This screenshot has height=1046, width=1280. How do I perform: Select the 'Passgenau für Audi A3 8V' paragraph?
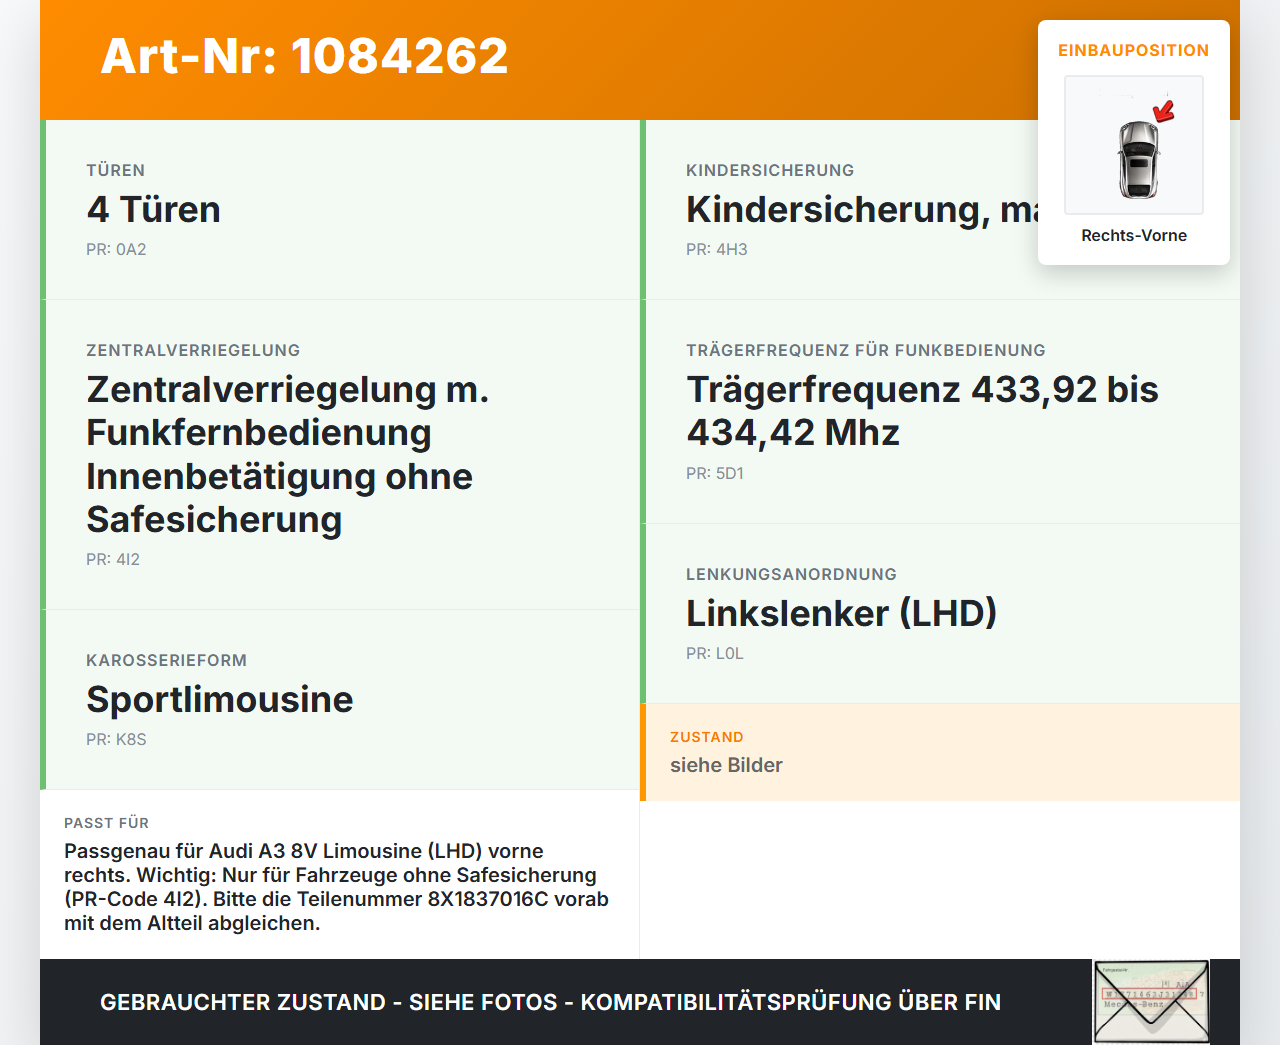(x=337, y=887)
